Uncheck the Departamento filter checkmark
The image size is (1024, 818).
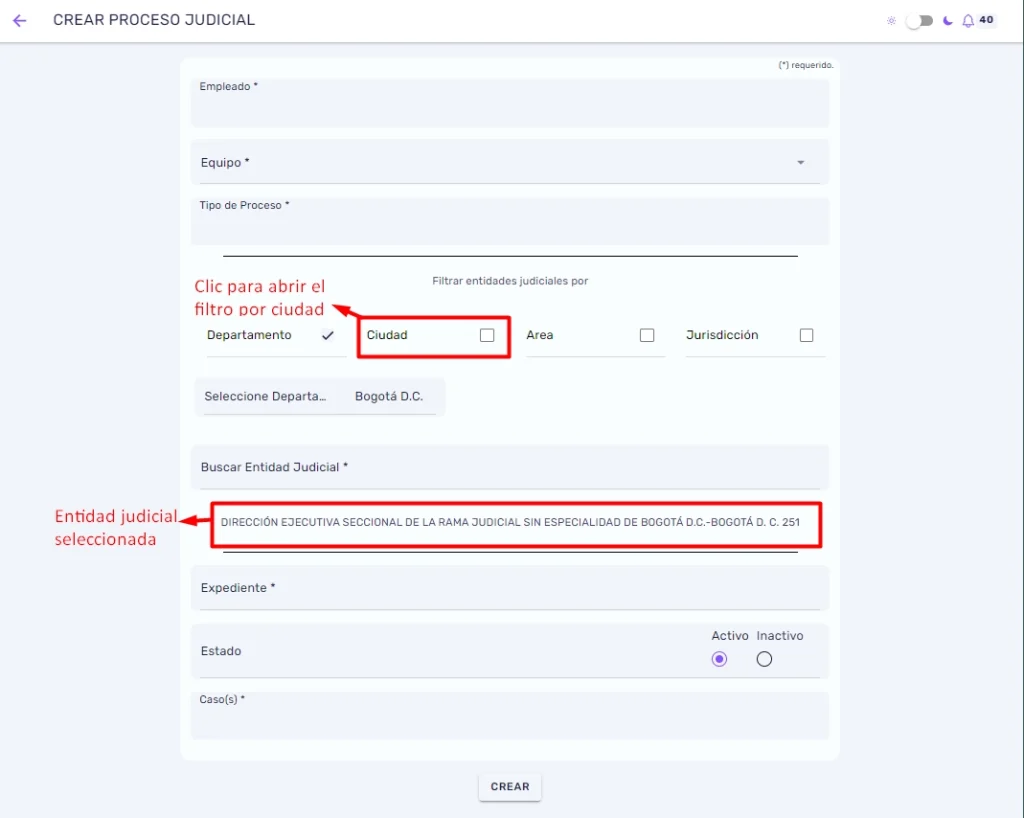[x=328, y=335]
